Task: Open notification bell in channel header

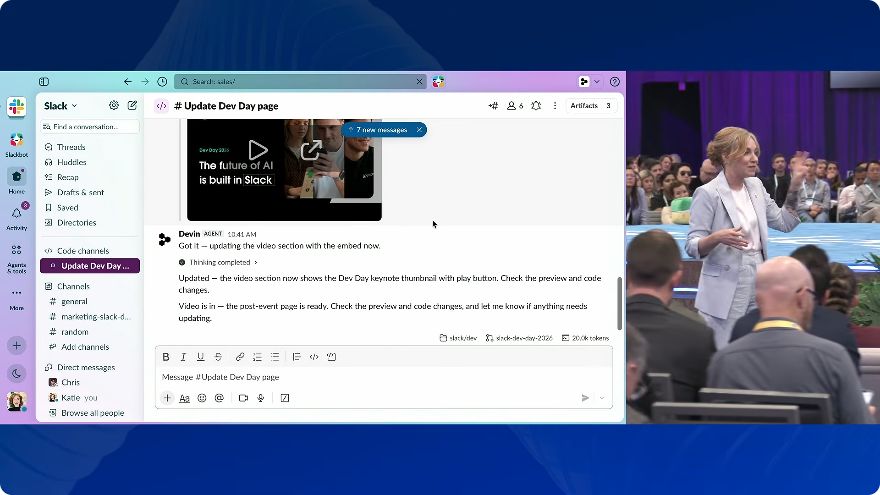Action: [536, 106]
